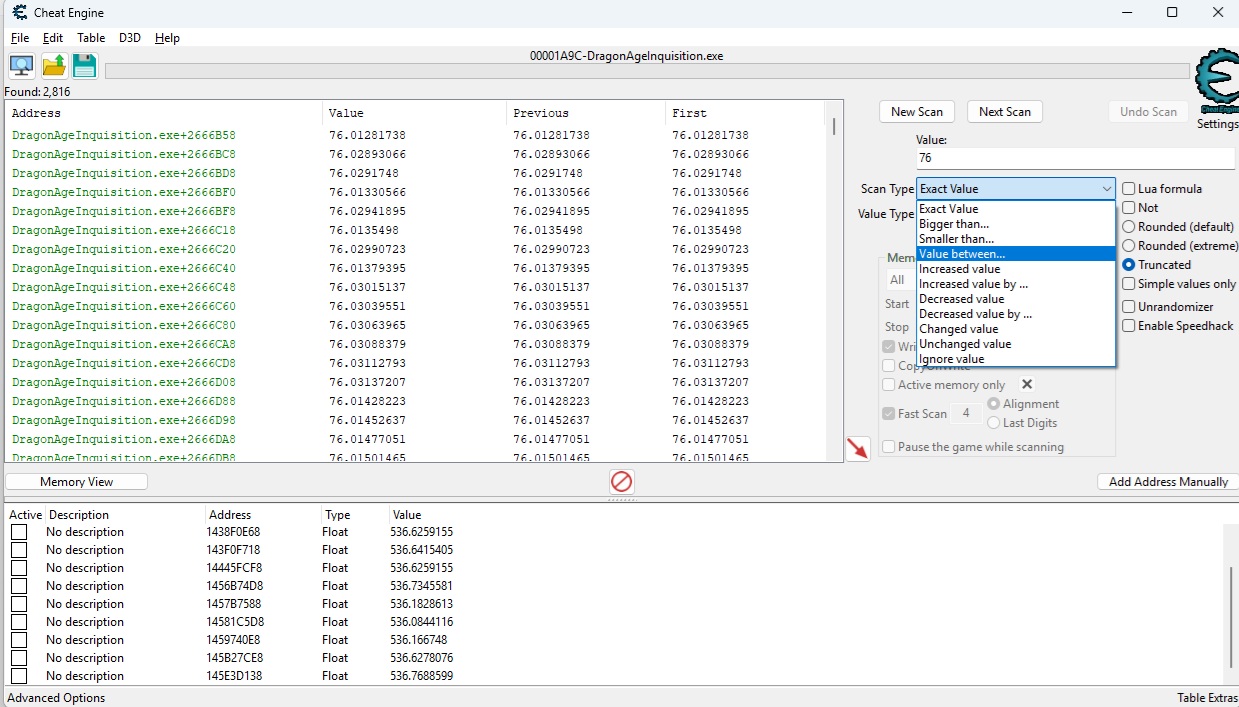
Task: Toggle Active memory only checkbox
Action: [x=889, y=385]
